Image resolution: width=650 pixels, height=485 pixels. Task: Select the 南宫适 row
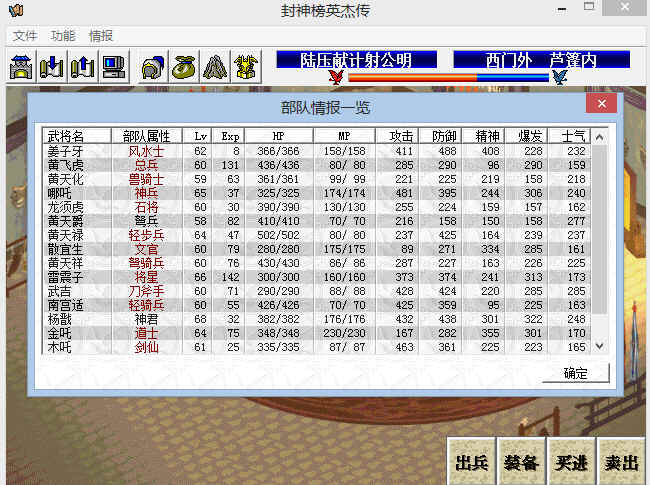[x=317, y=305]
